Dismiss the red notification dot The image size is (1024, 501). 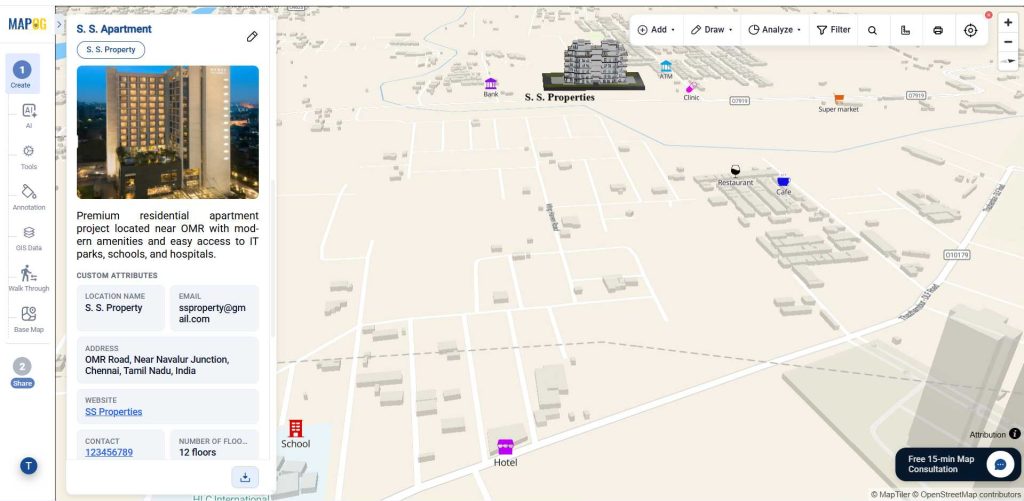coord(989,15)
